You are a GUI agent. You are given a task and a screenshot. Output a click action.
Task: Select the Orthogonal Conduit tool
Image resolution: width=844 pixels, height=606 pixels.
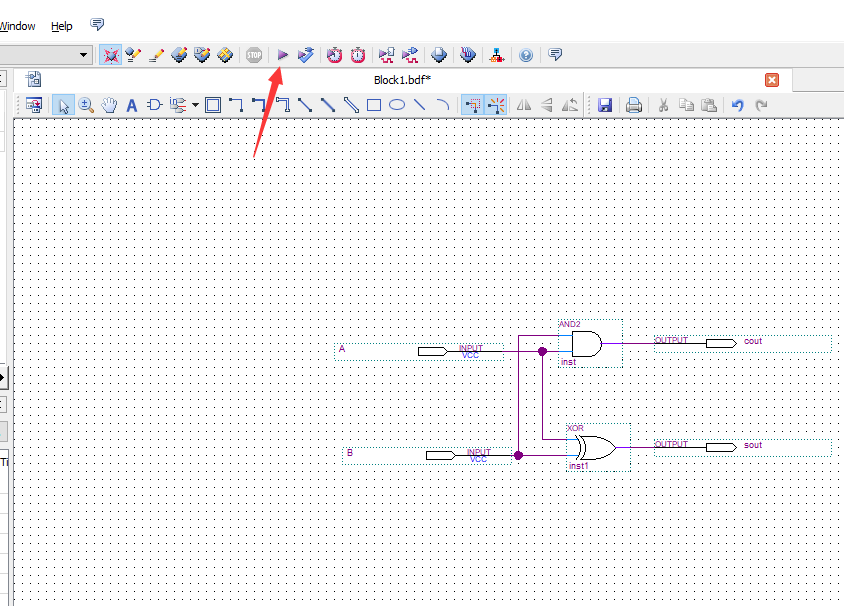tap(283, 105)
